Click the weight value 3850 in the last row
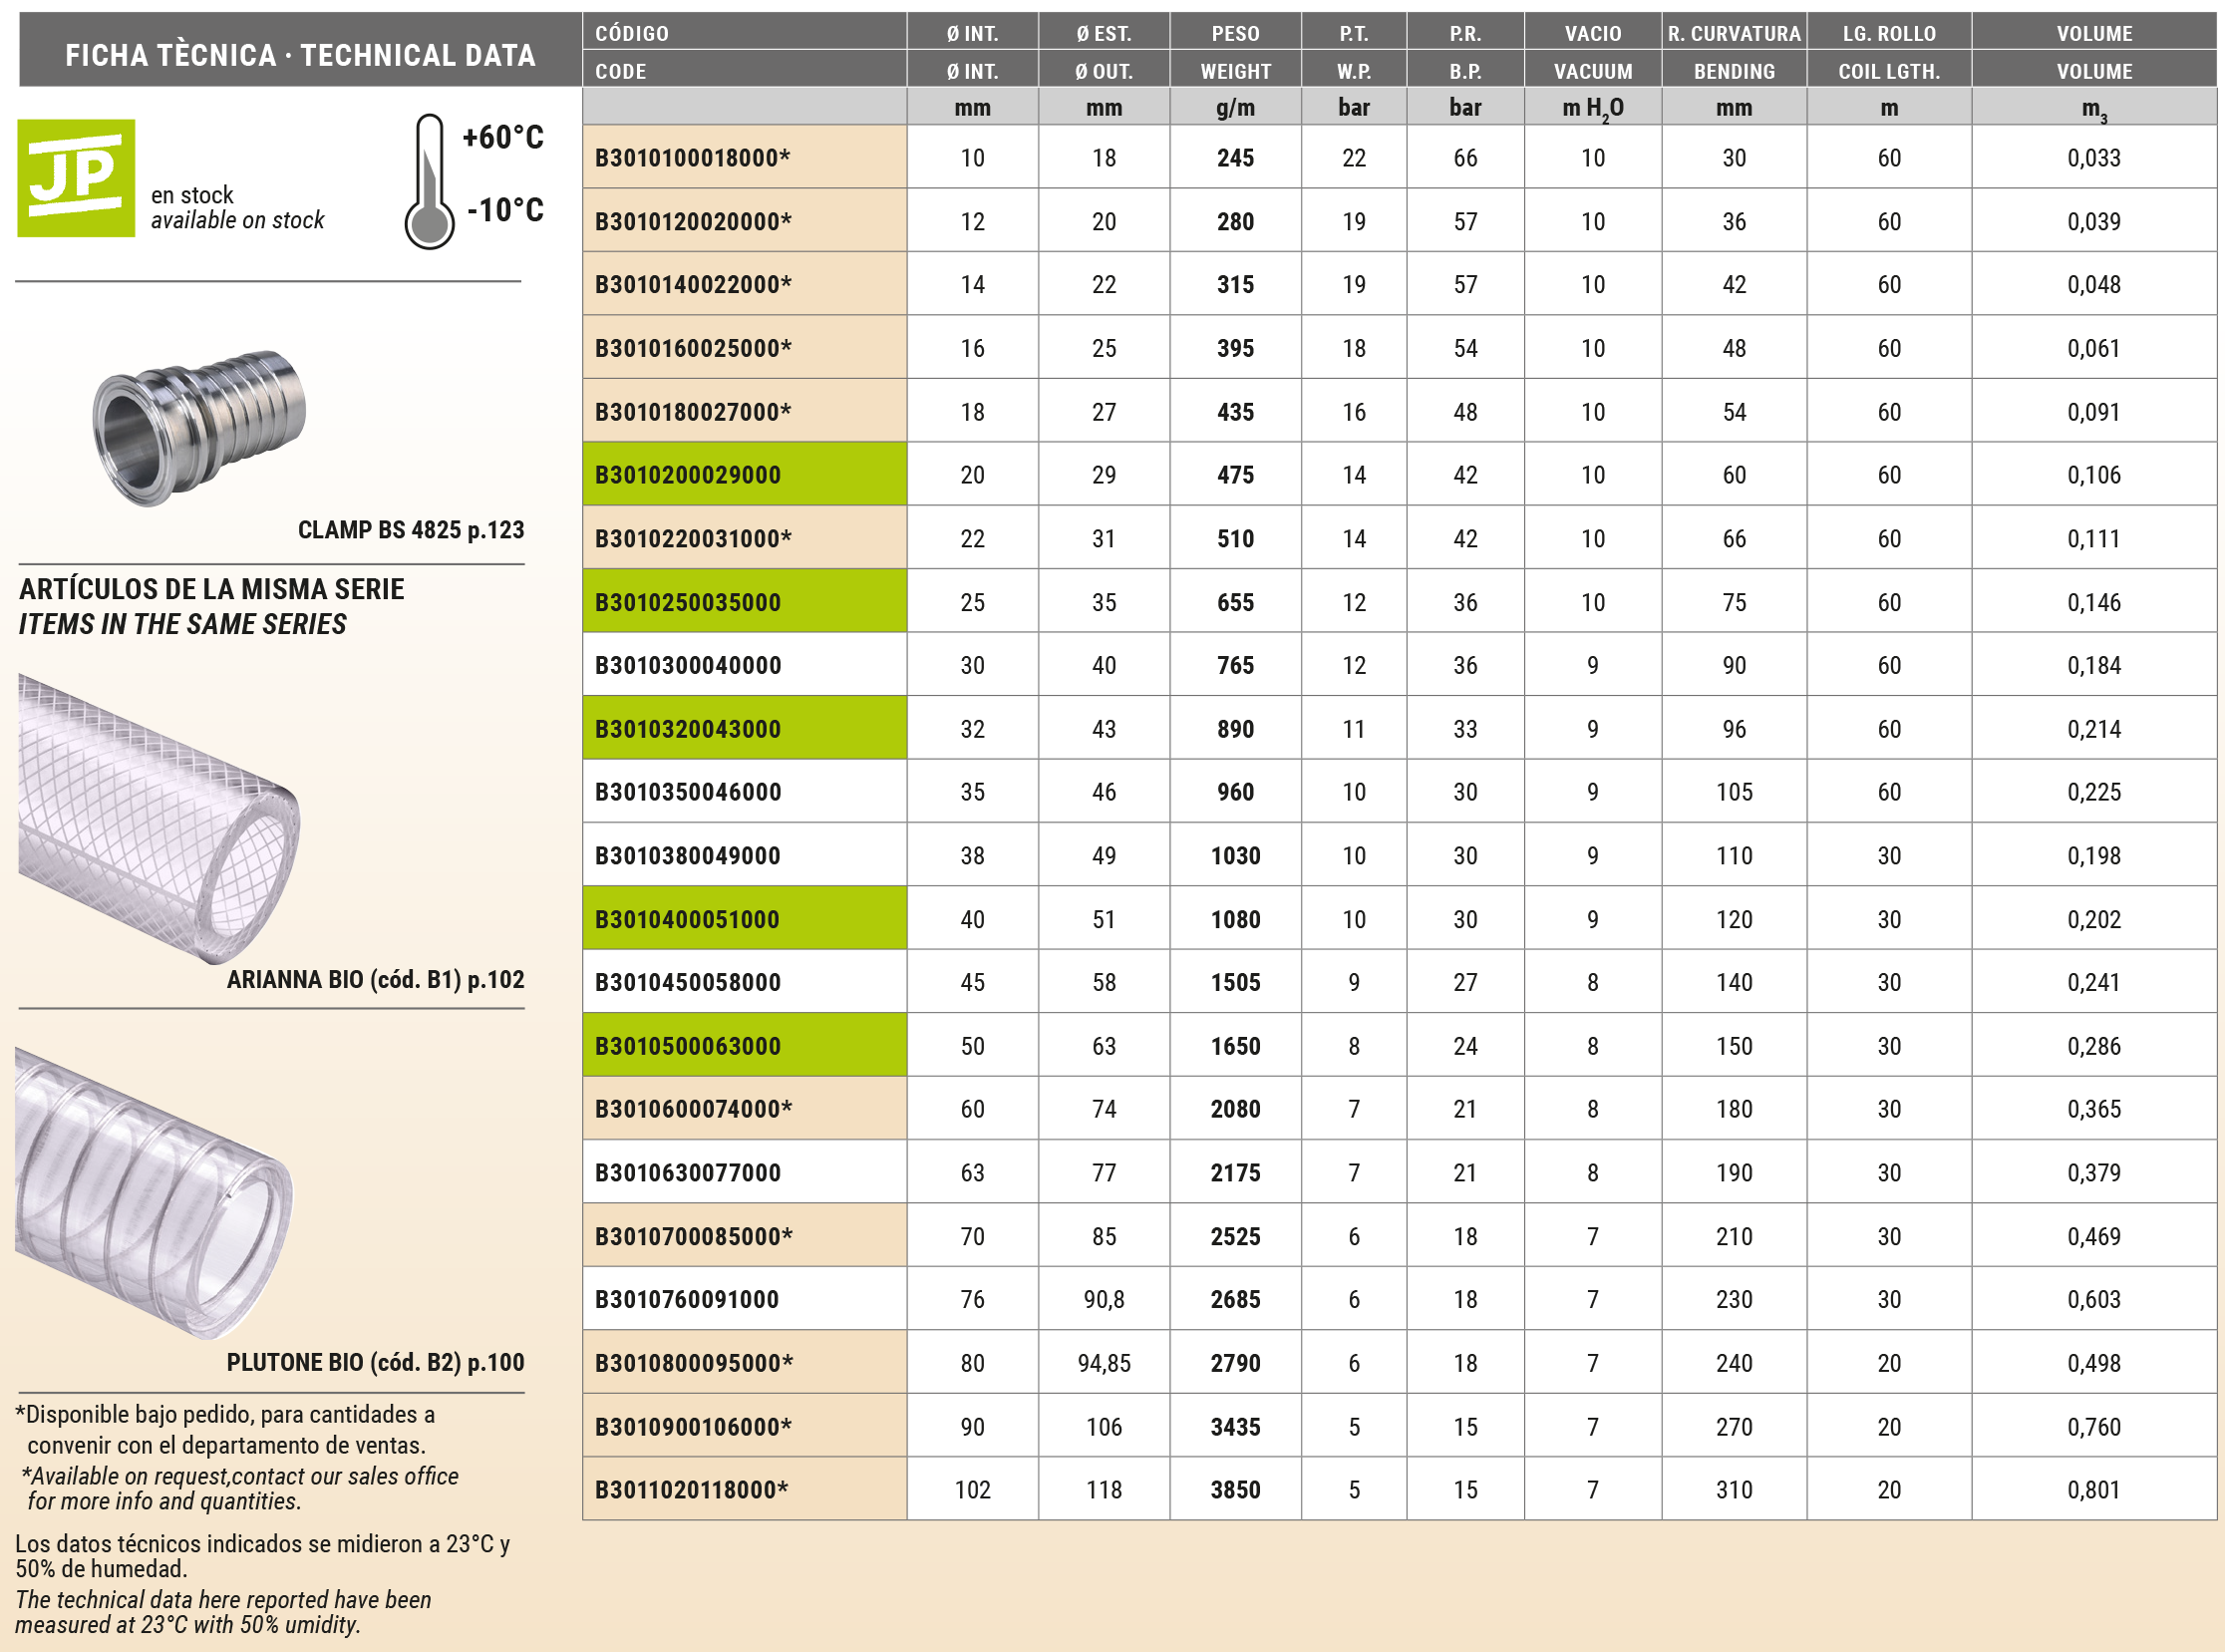 (1235, 1490)
